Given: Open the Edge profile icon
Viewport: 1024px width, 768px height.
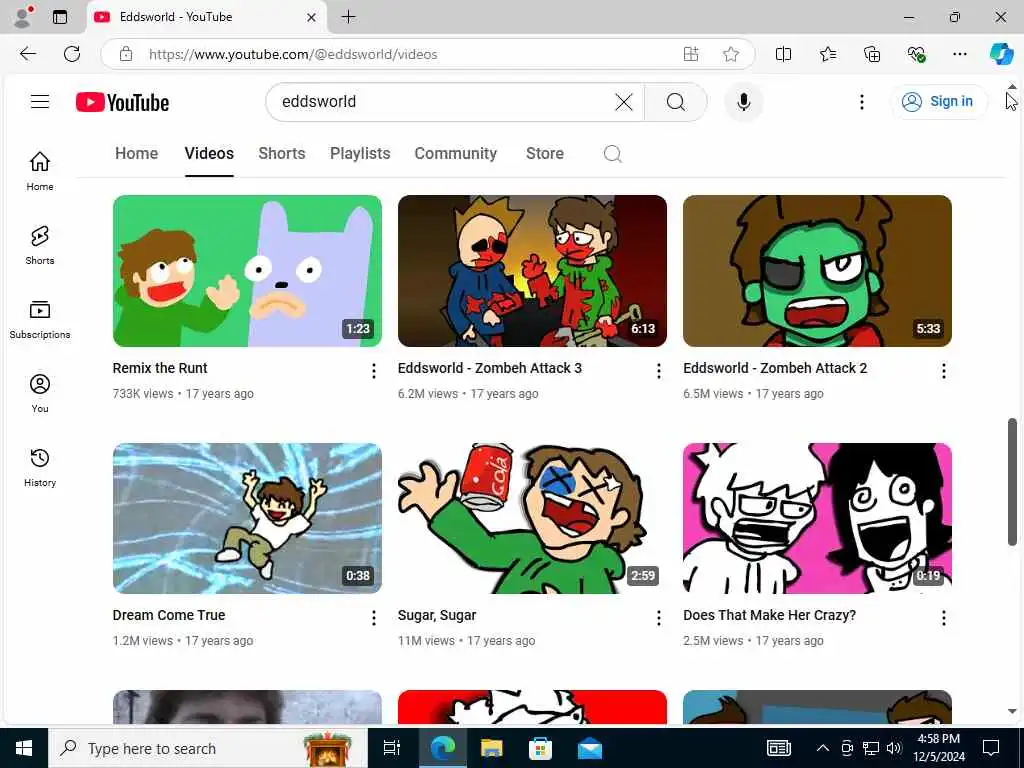Looking at the screenshot, I should point(24,17).
